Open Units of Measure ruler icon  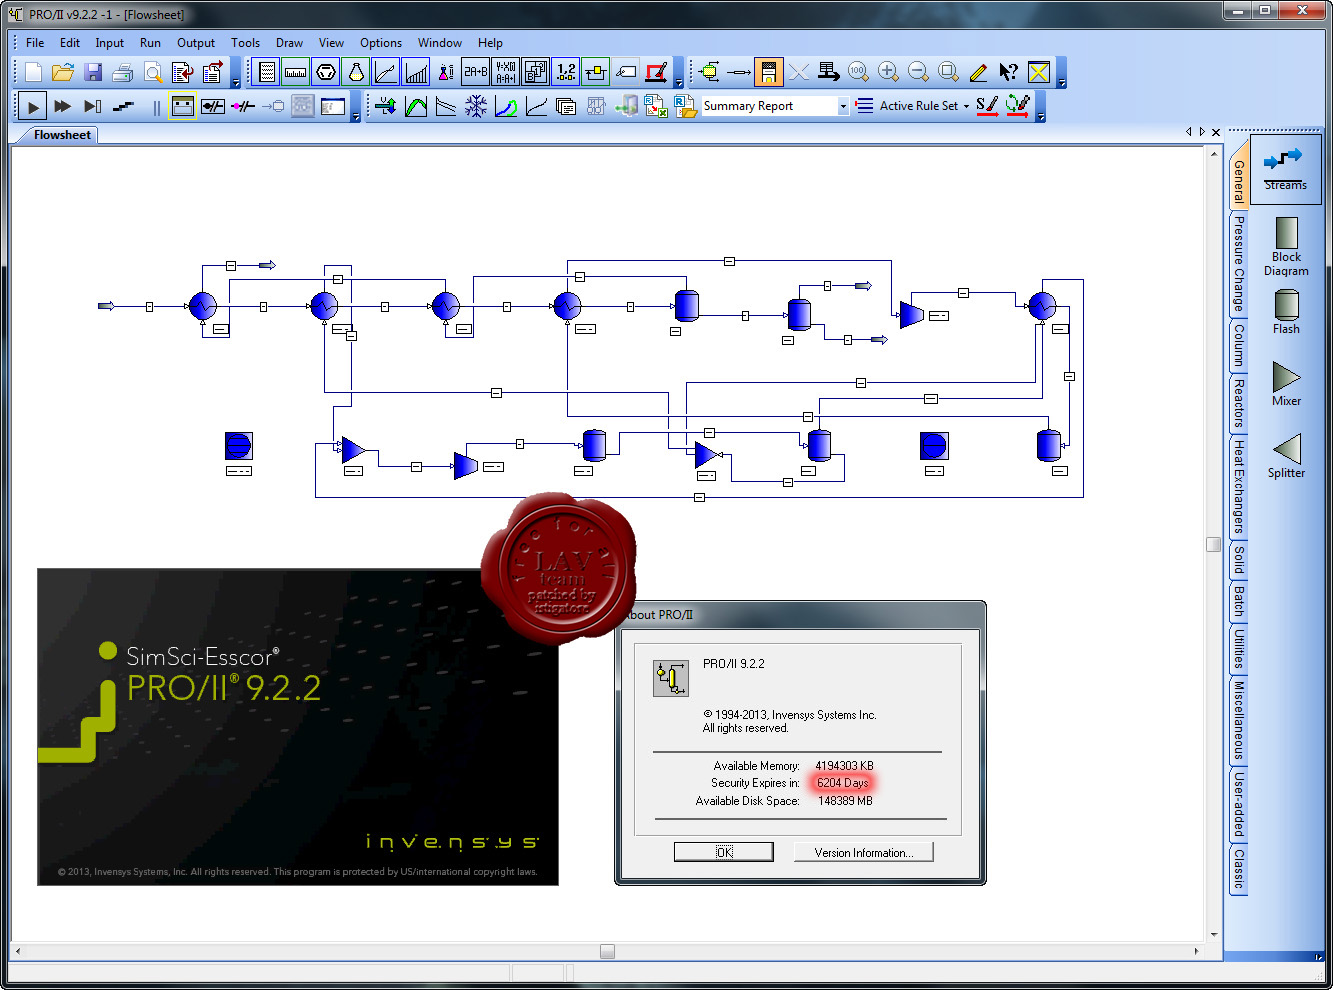click(296, 72)
